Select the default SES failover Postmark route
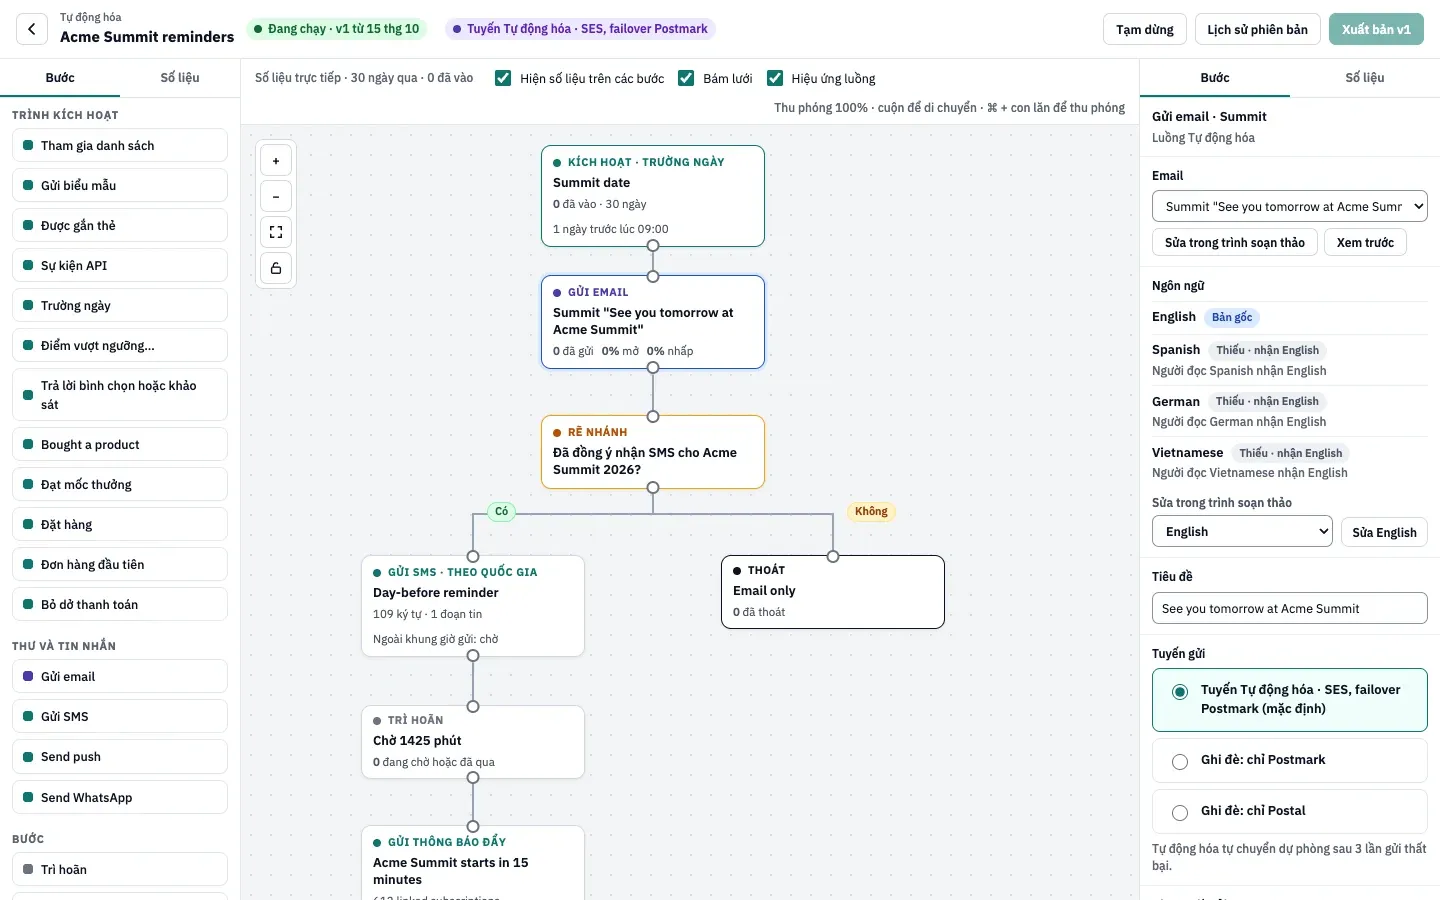Screen dimensions: 1440x900 [x=1289, y=700]
